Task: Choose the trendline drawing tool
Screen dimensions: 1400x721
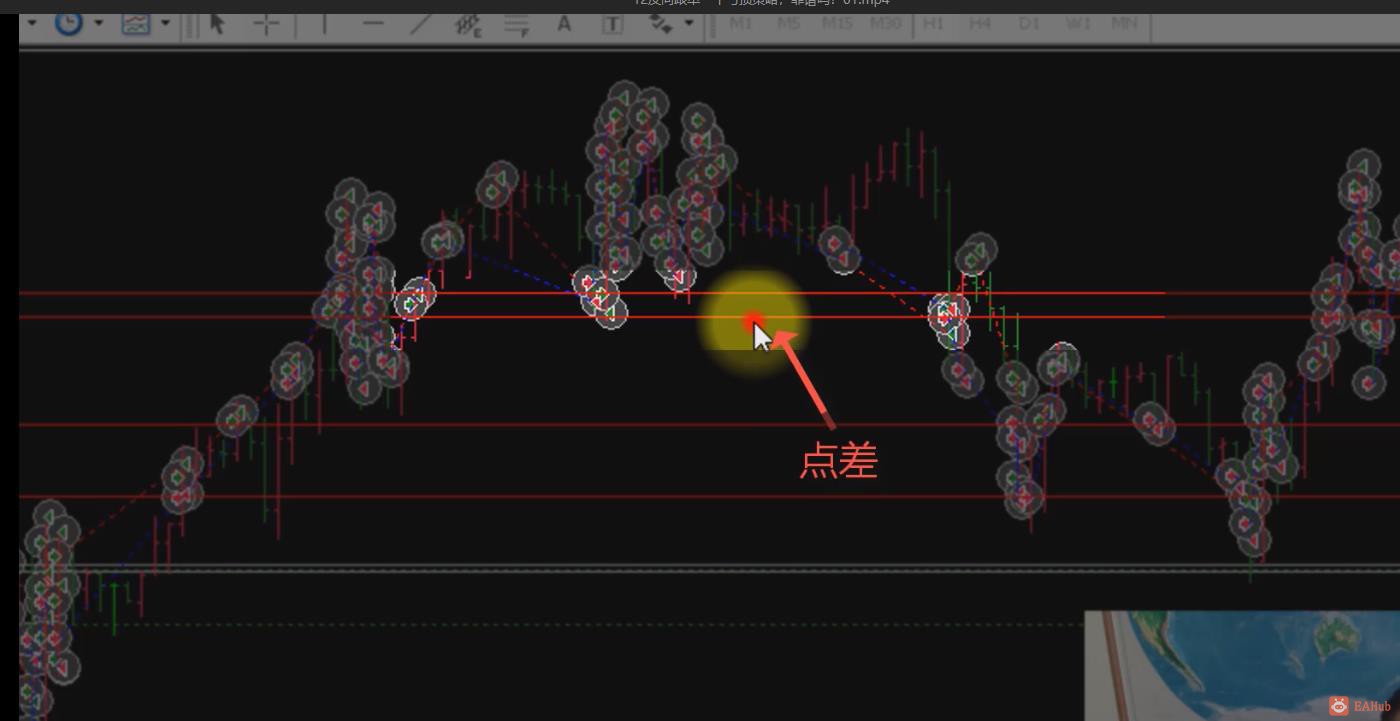Action: (x=421, y=24)
